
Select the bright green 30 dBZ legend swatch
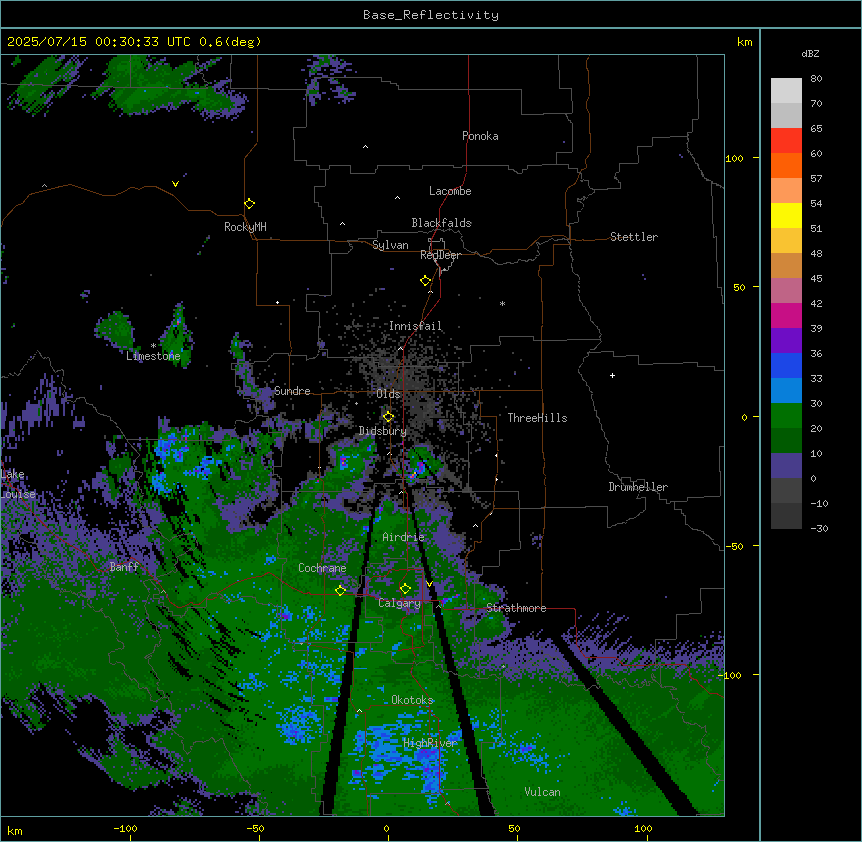click(786, 416)
